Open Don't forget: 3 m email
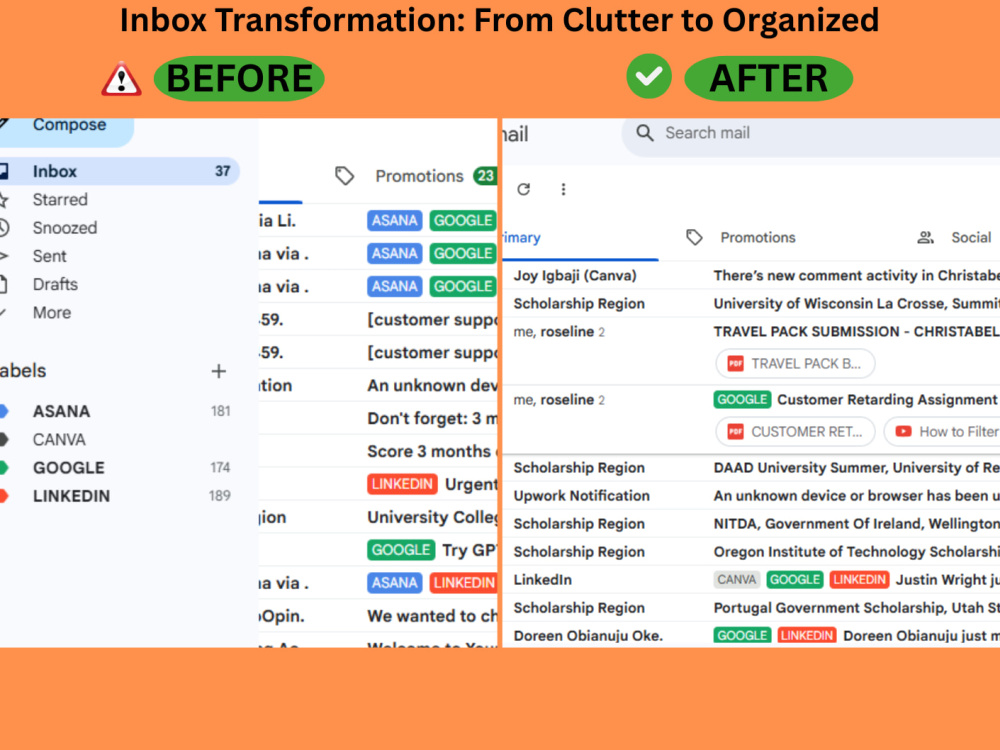1000x750 pixels. [x=378, y=418]
